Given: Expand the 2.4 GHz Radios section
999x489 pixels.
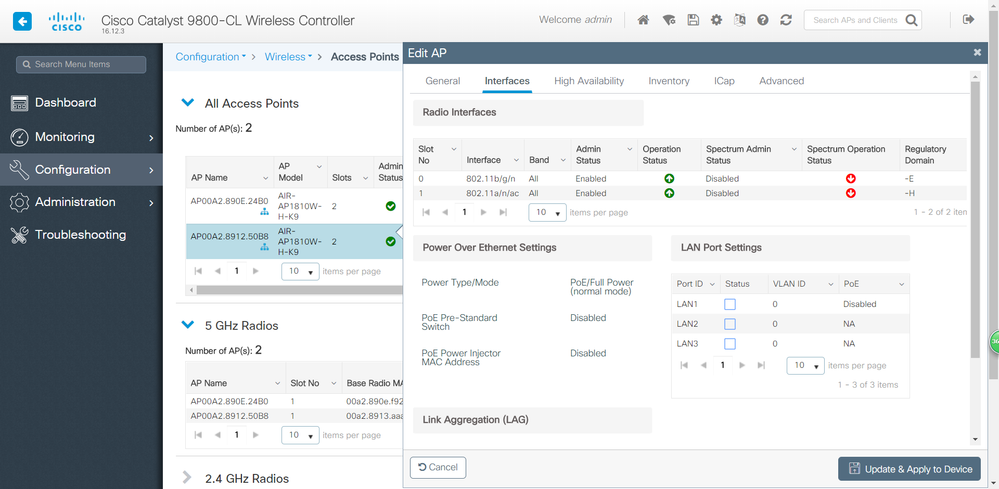Looking at the screenshot, I should (188, 478).
